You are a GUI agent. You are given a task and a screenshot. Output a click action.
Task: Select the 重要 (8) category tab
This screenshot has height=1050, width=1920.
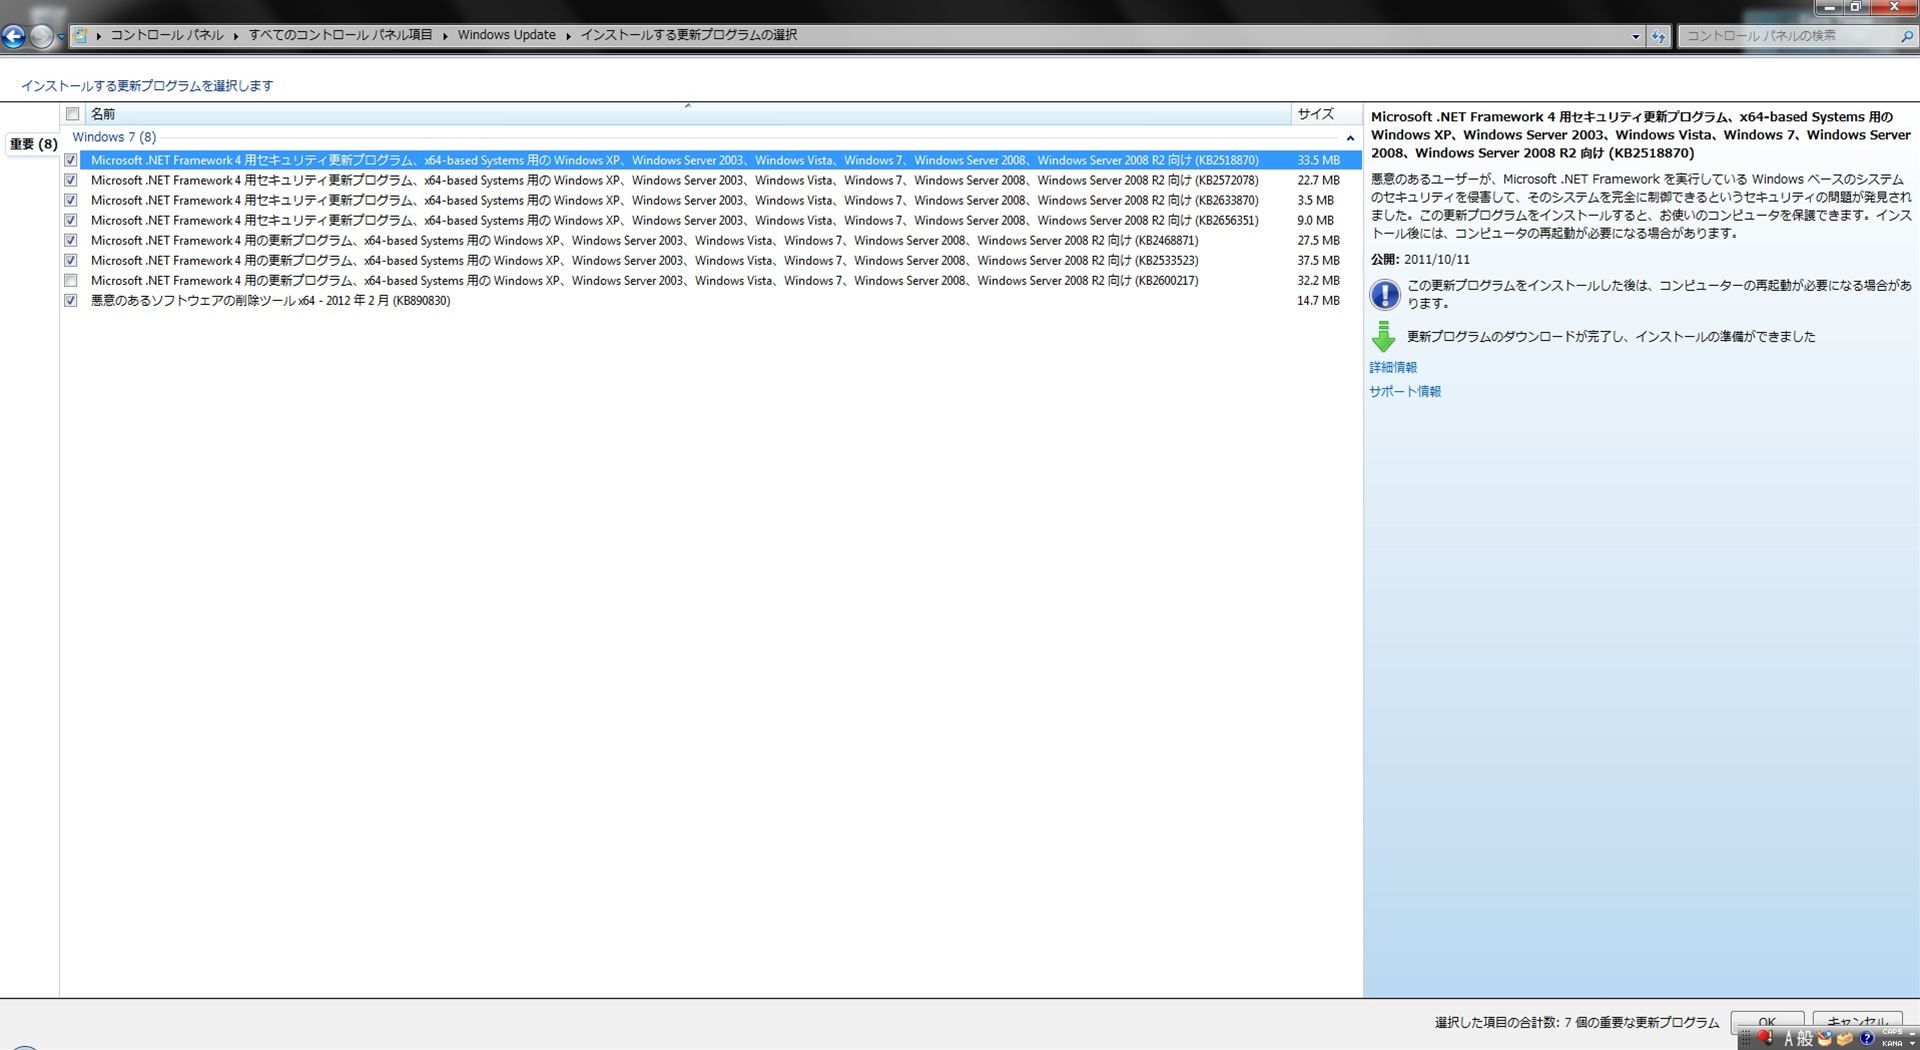33,144
